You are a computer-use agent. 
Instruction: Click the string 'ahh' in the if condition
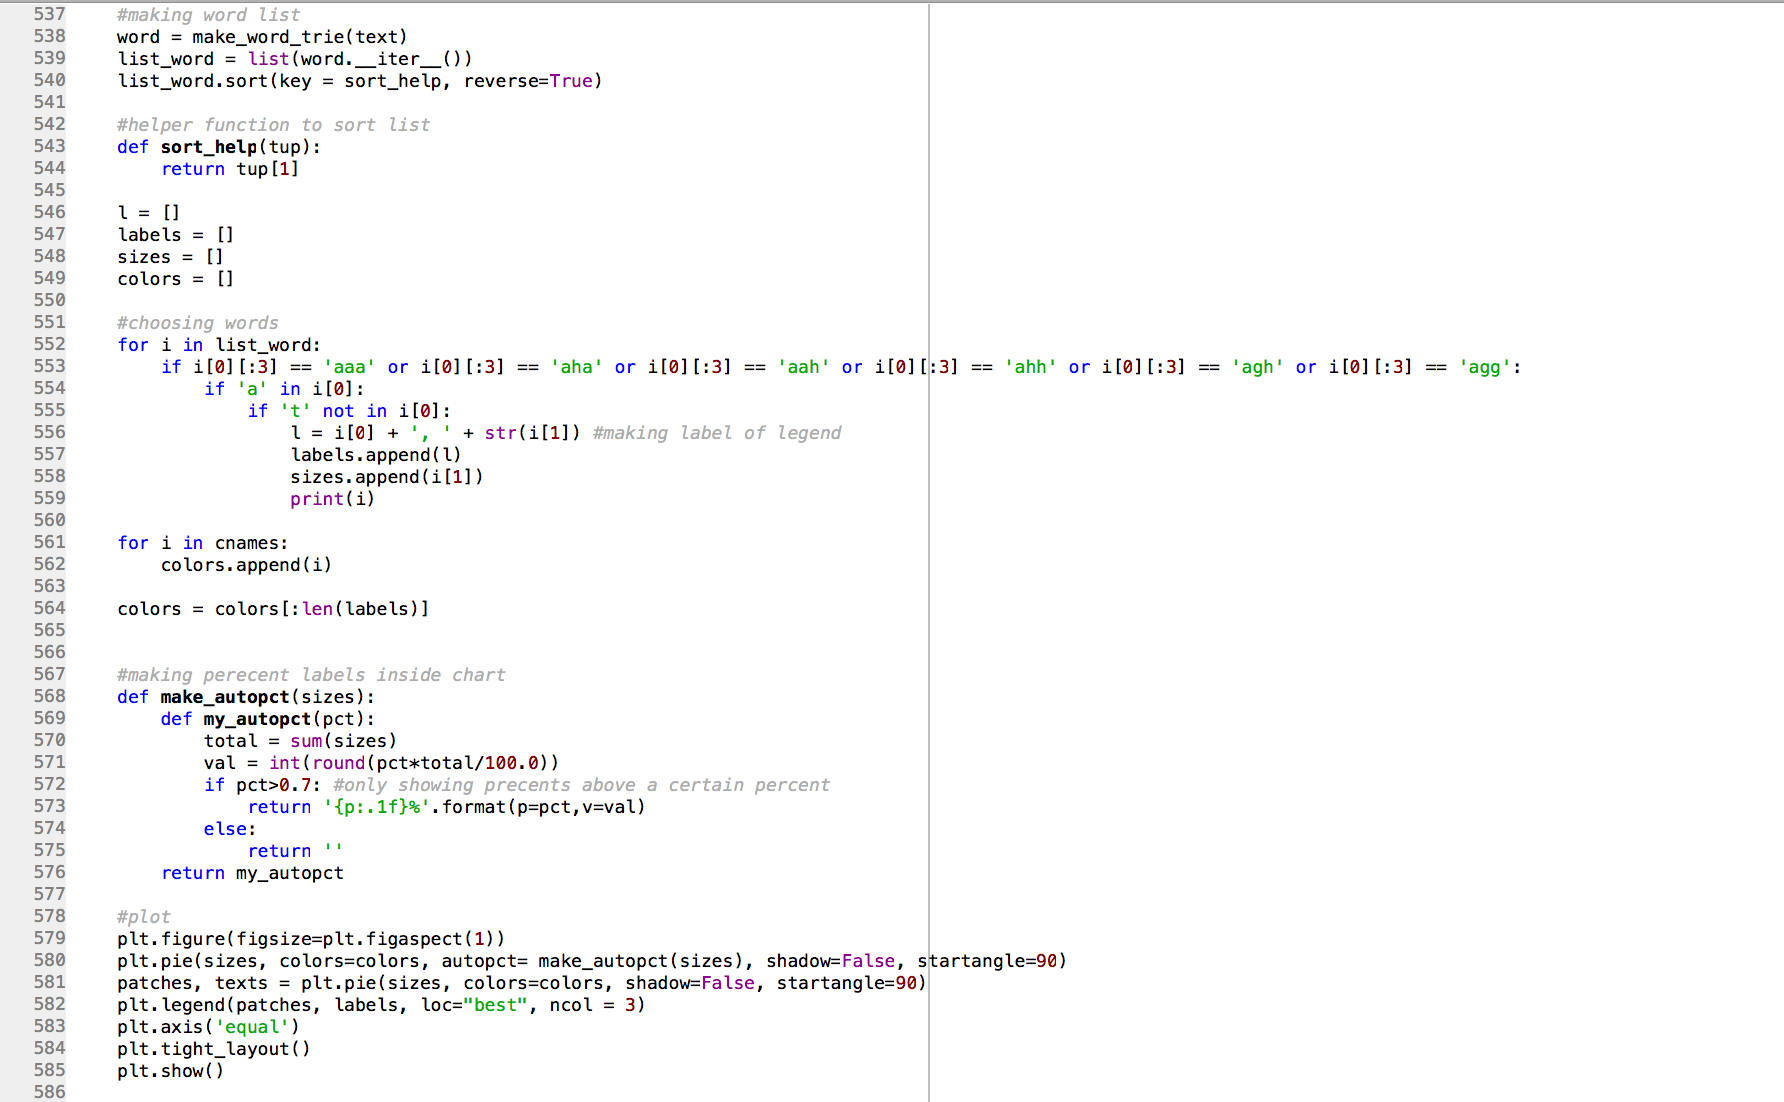pyautogui.click(x=1030, y=367)
